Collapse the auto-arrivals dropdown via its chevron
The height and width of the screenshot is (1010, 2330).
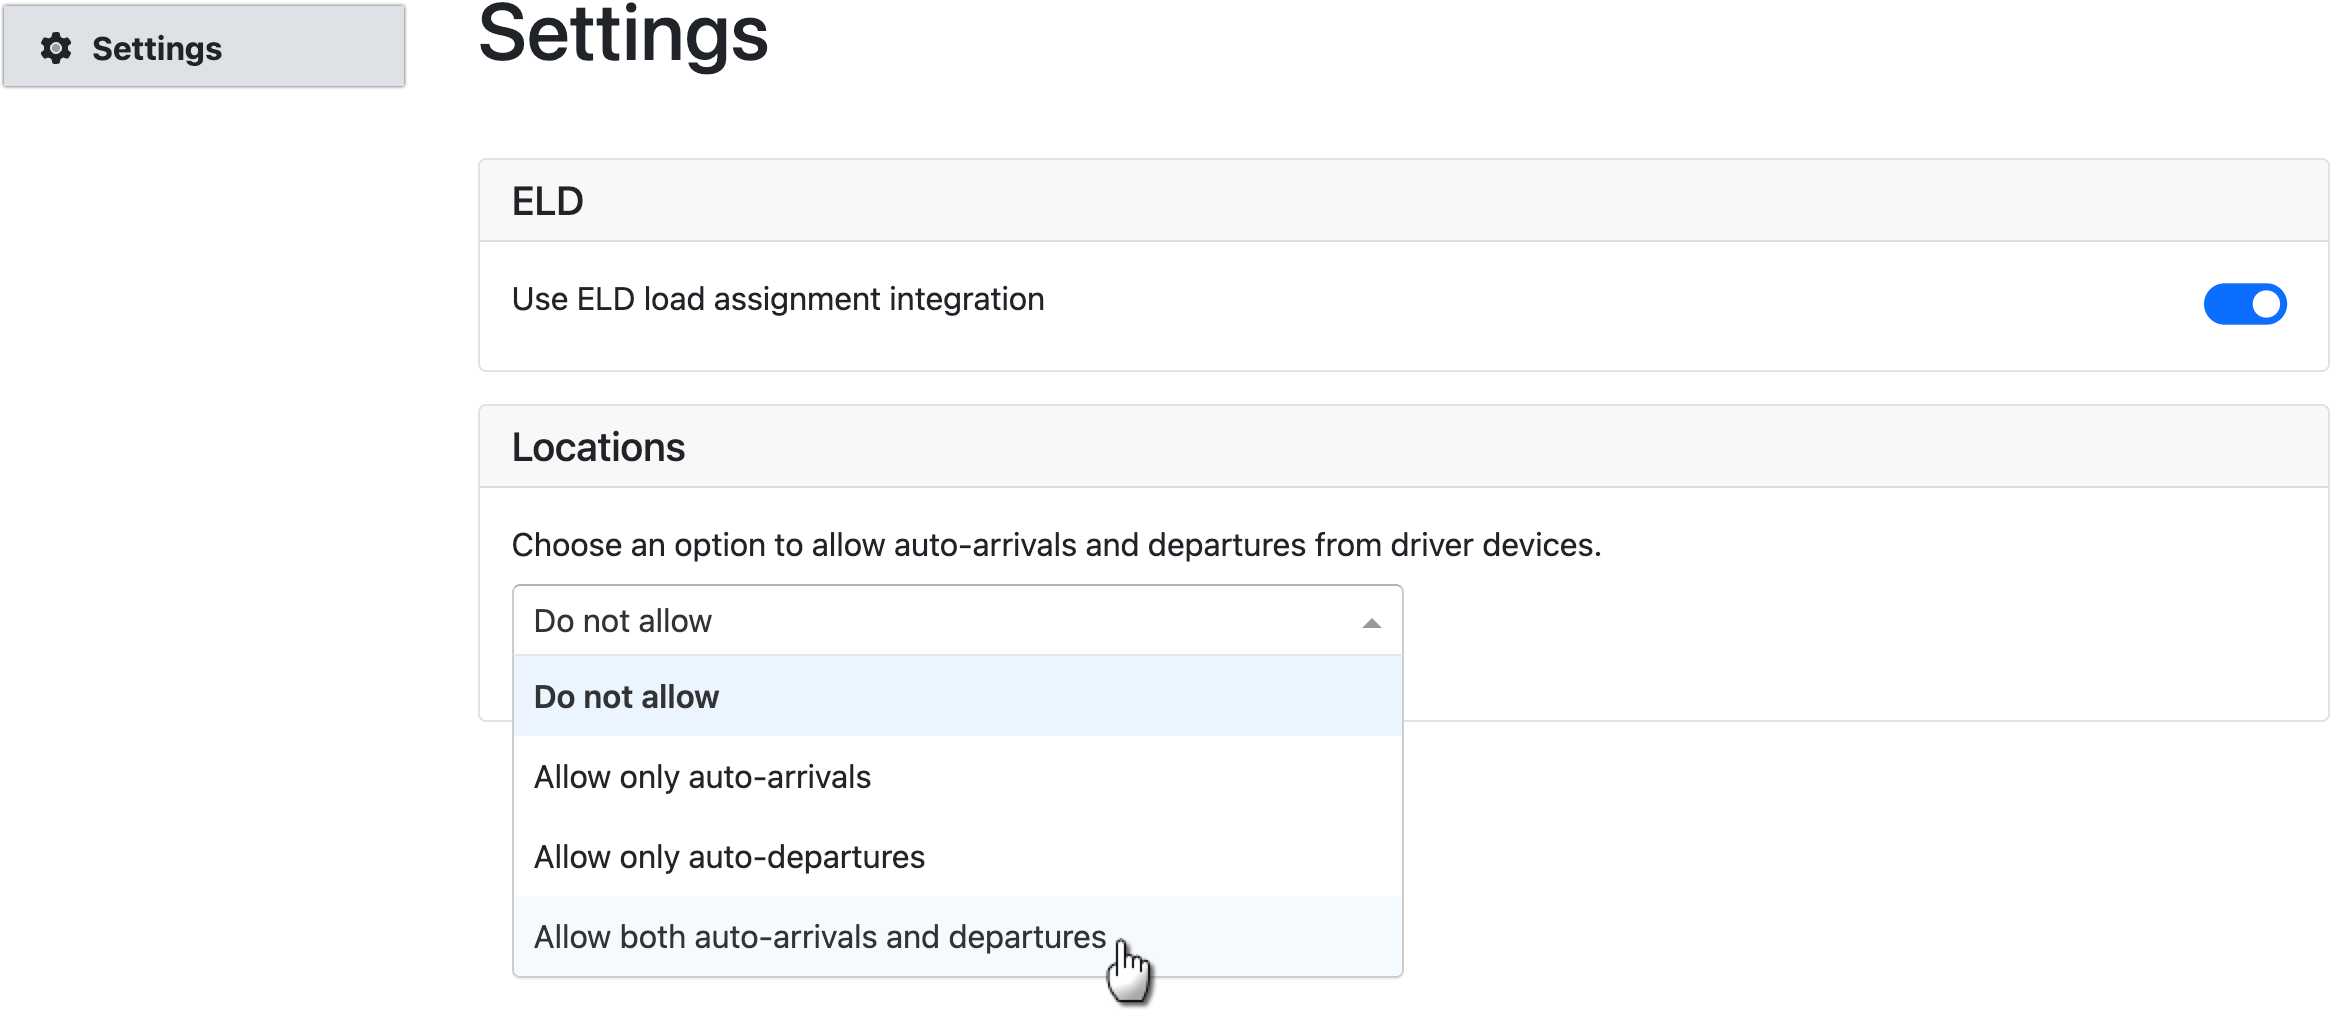click(x=1372, y=621)
